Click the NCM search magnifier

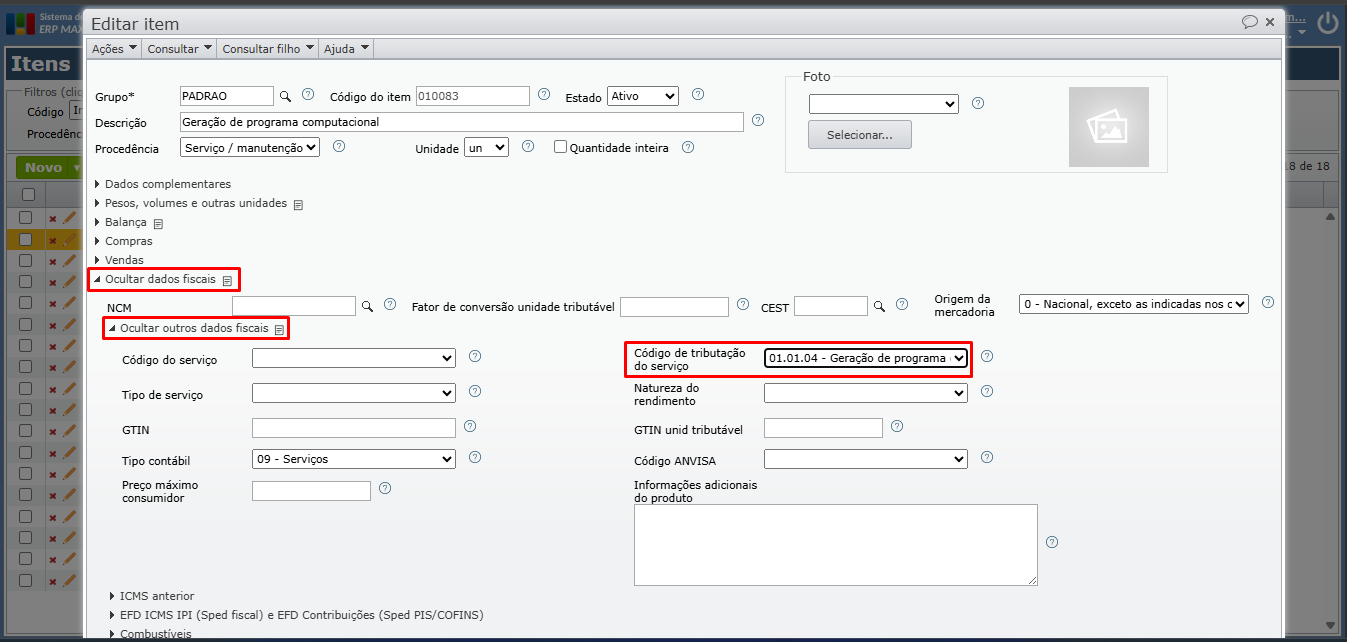click(x=367, y=306)
